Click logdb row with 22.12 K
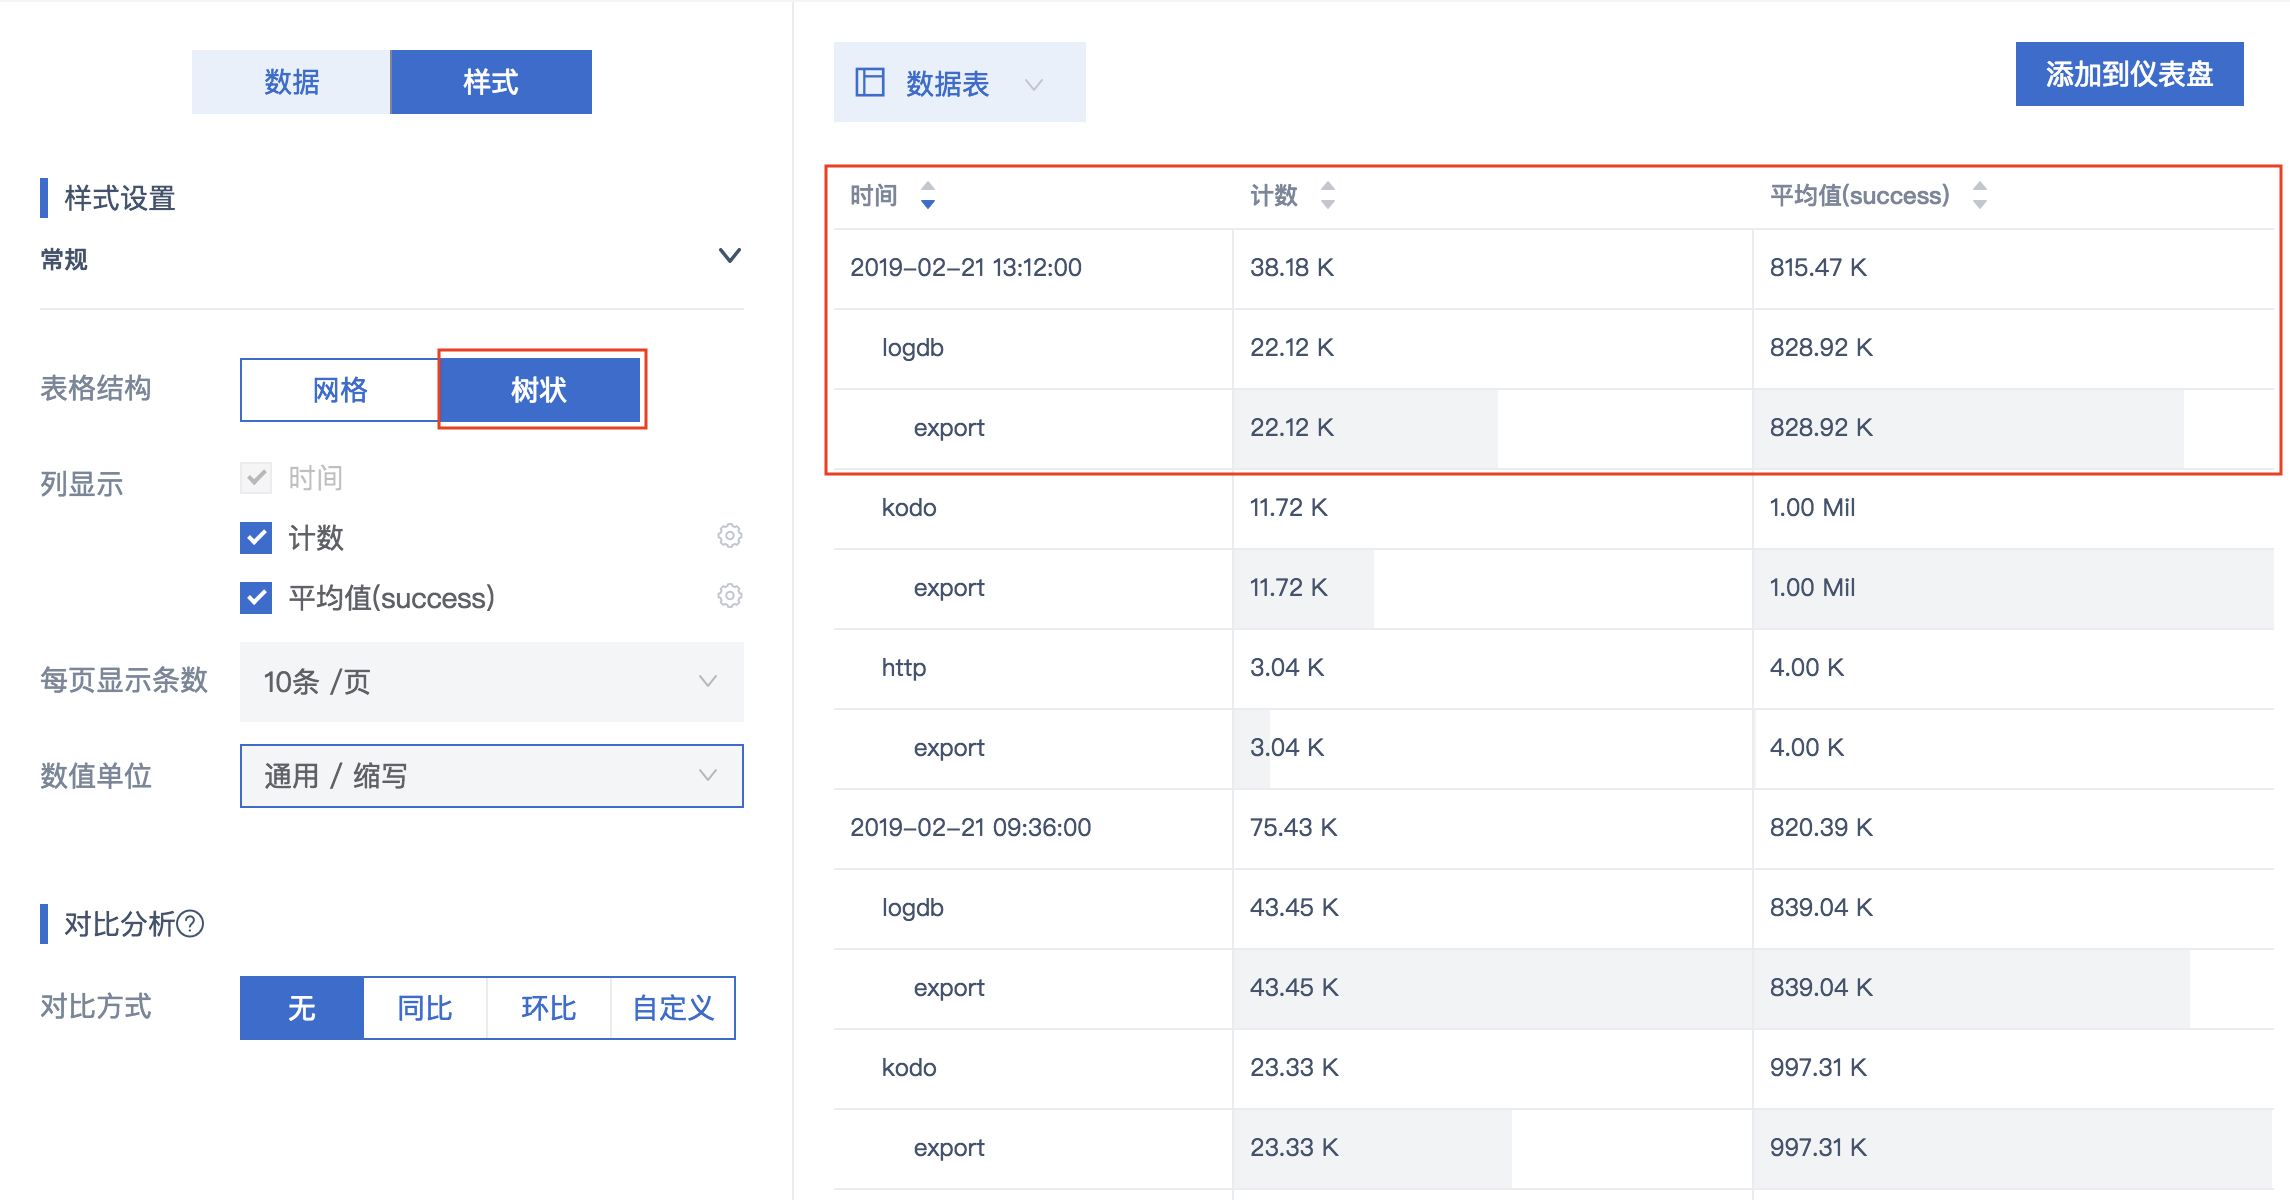Viewport: 2290px width, 1200px height. (x=1554, y=348)
